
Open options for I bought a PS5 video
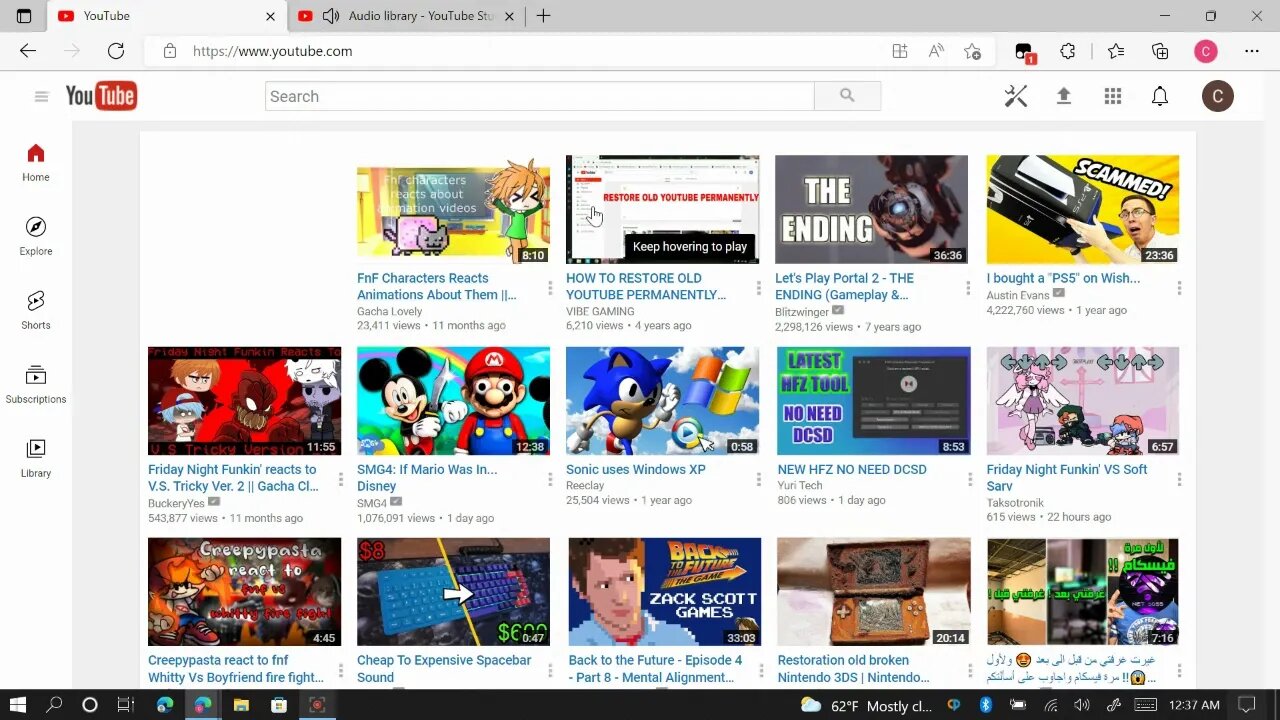tap(1179, 288)
